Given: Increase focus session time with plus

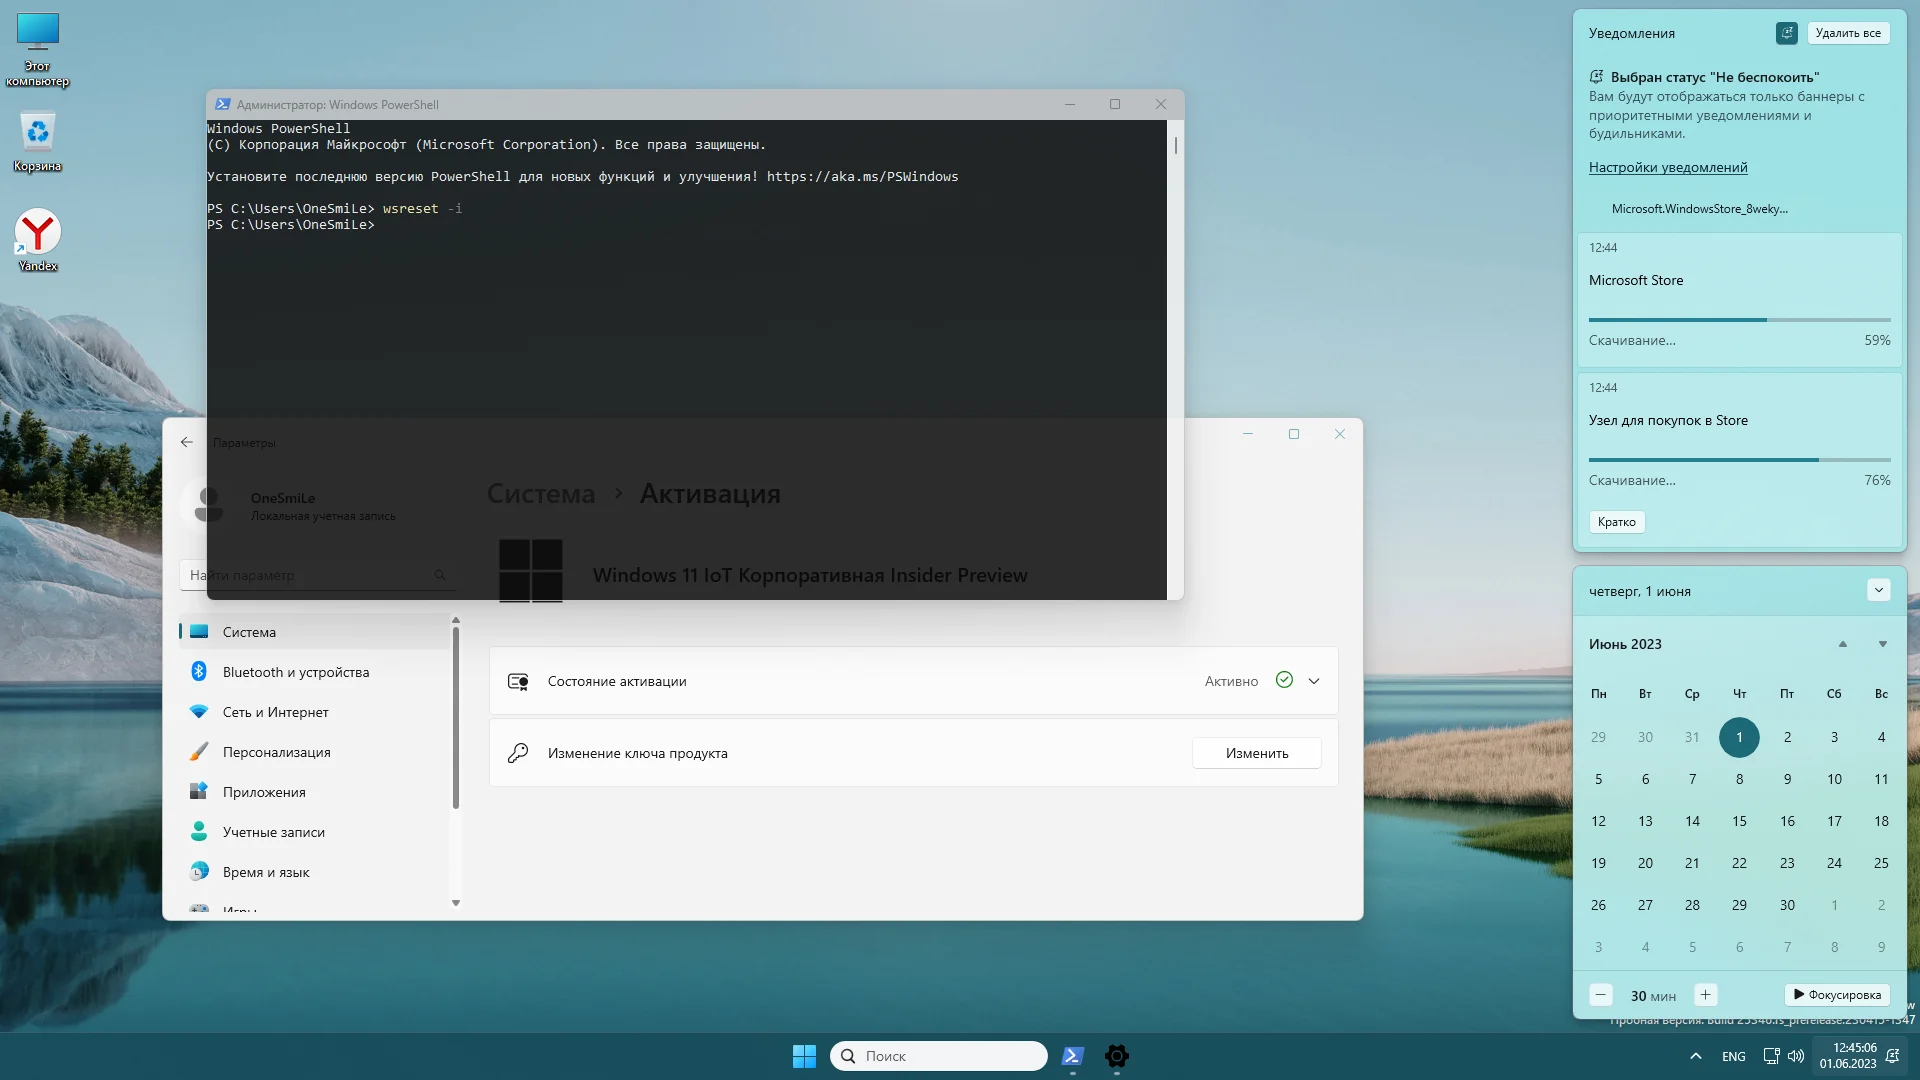Looking at the screenshot, I should click(x=1705, y=995).
